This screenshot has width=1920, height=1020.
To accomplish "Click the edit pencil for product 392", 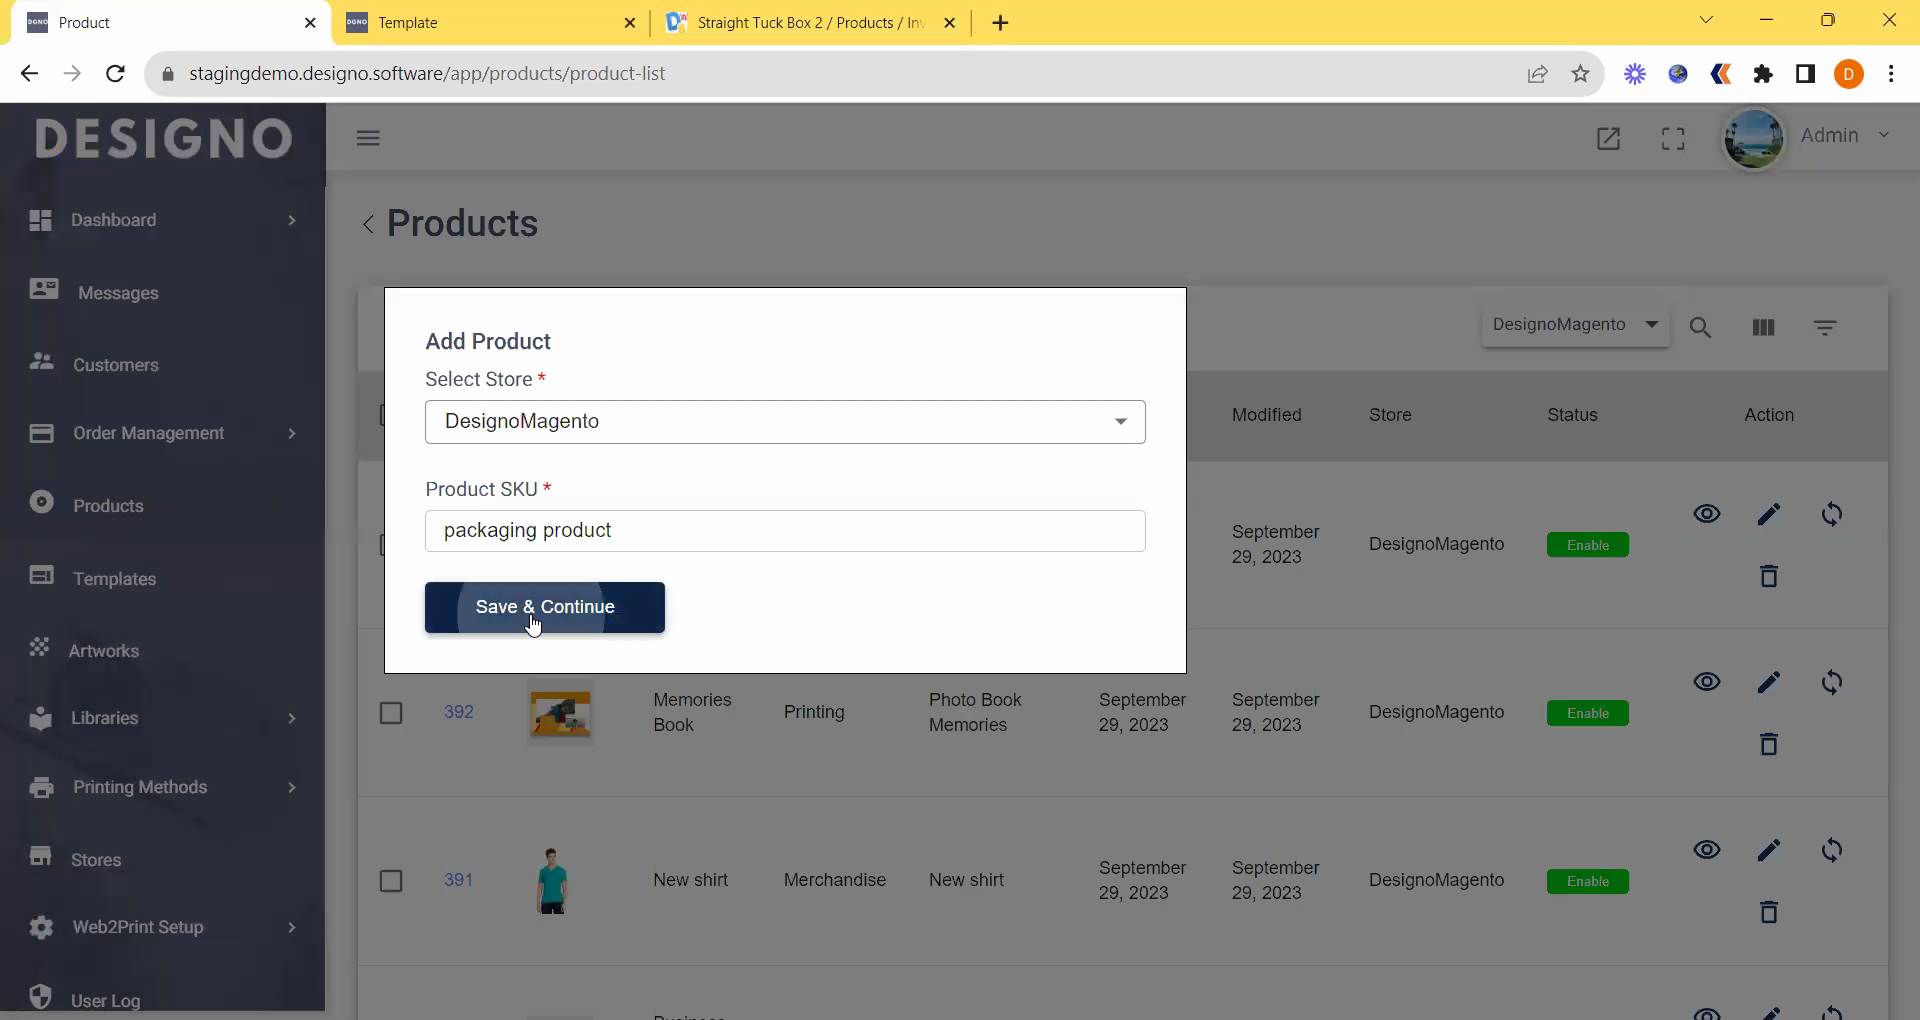I will 1768,682.
